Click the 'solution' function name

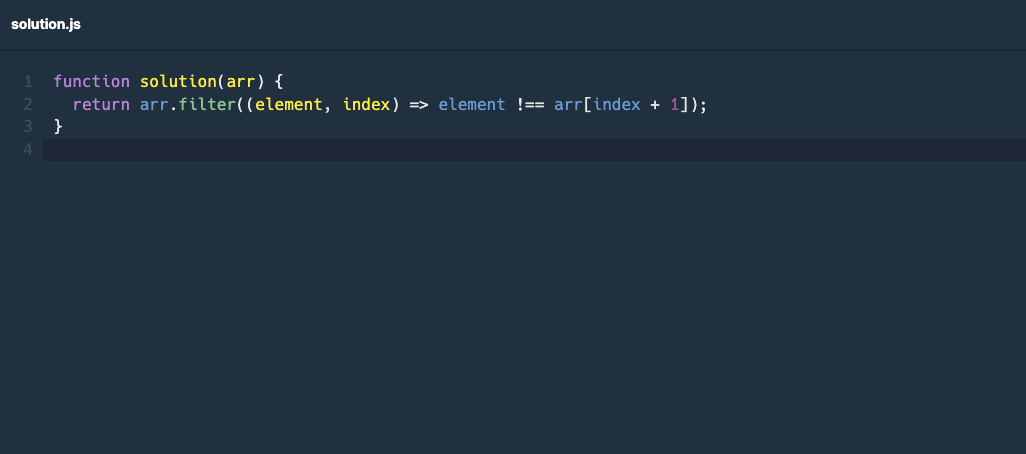point(178,81)
